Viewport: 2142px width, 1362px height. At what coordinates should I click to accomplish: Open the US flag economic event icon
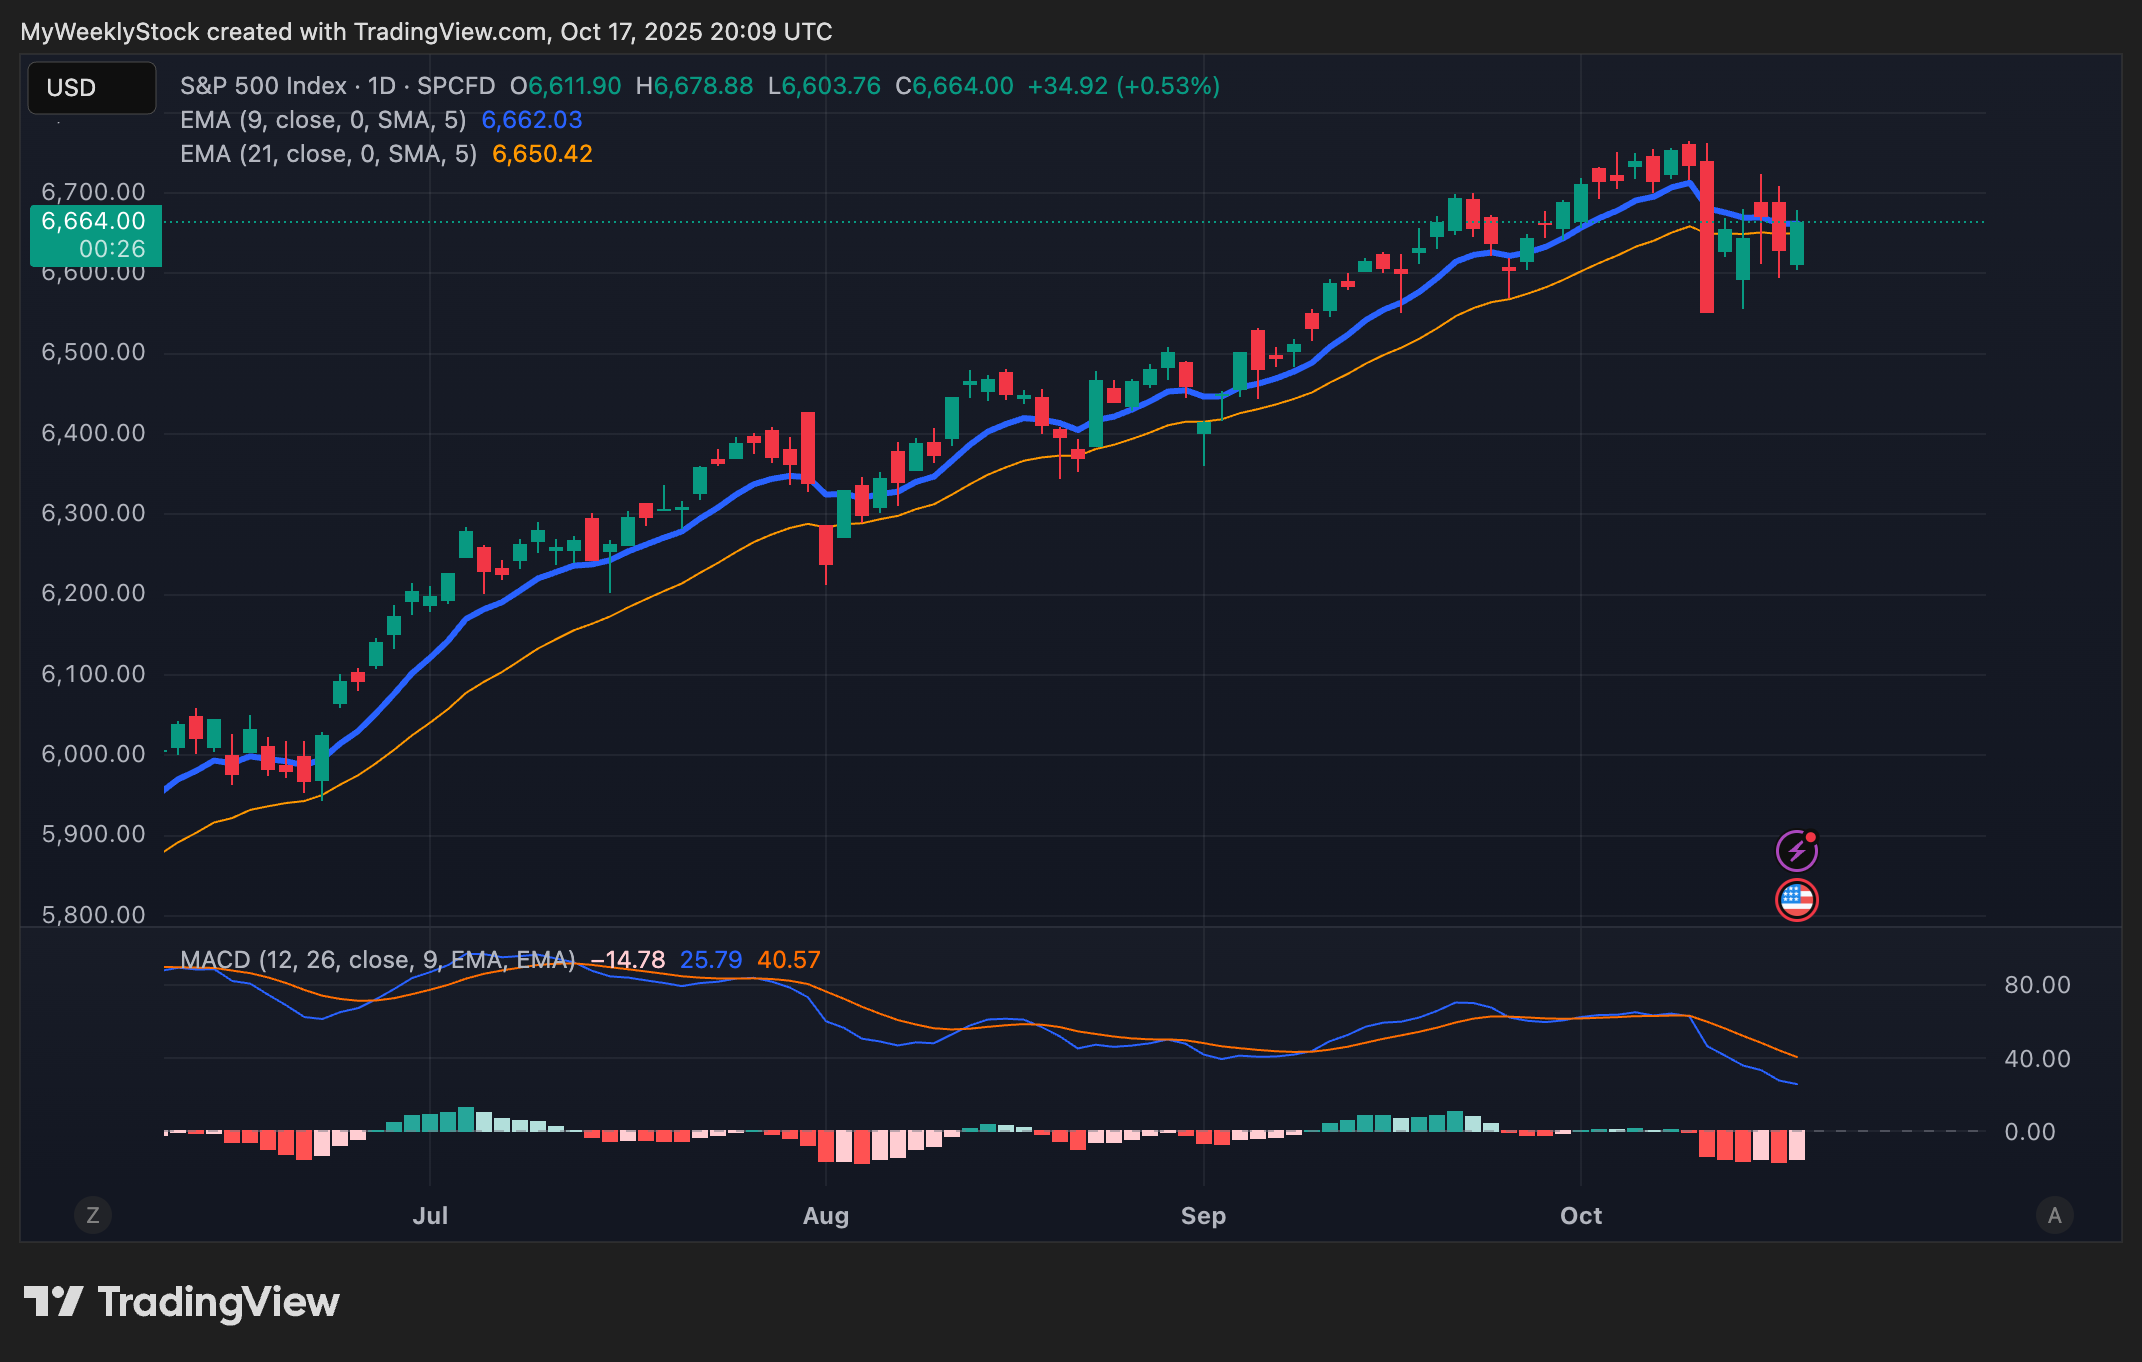1796,900
